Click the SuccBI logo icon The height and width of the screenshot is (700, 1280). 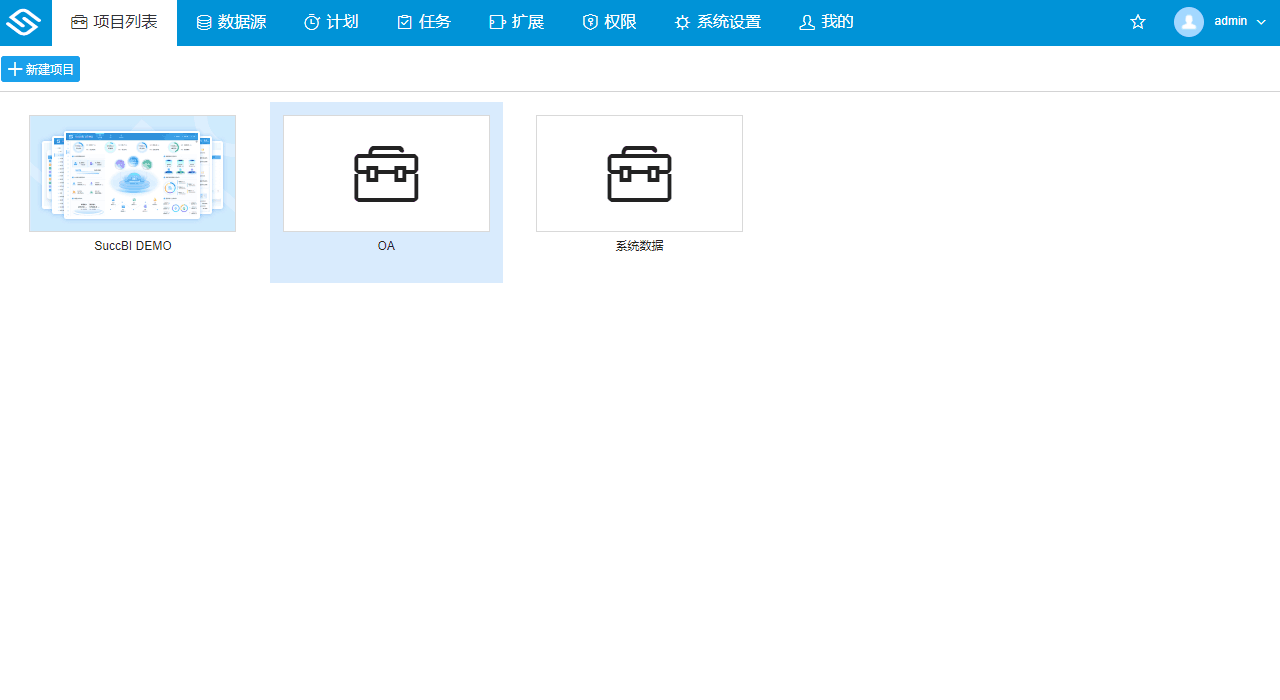pyautogui.click(x=23, y=21)
